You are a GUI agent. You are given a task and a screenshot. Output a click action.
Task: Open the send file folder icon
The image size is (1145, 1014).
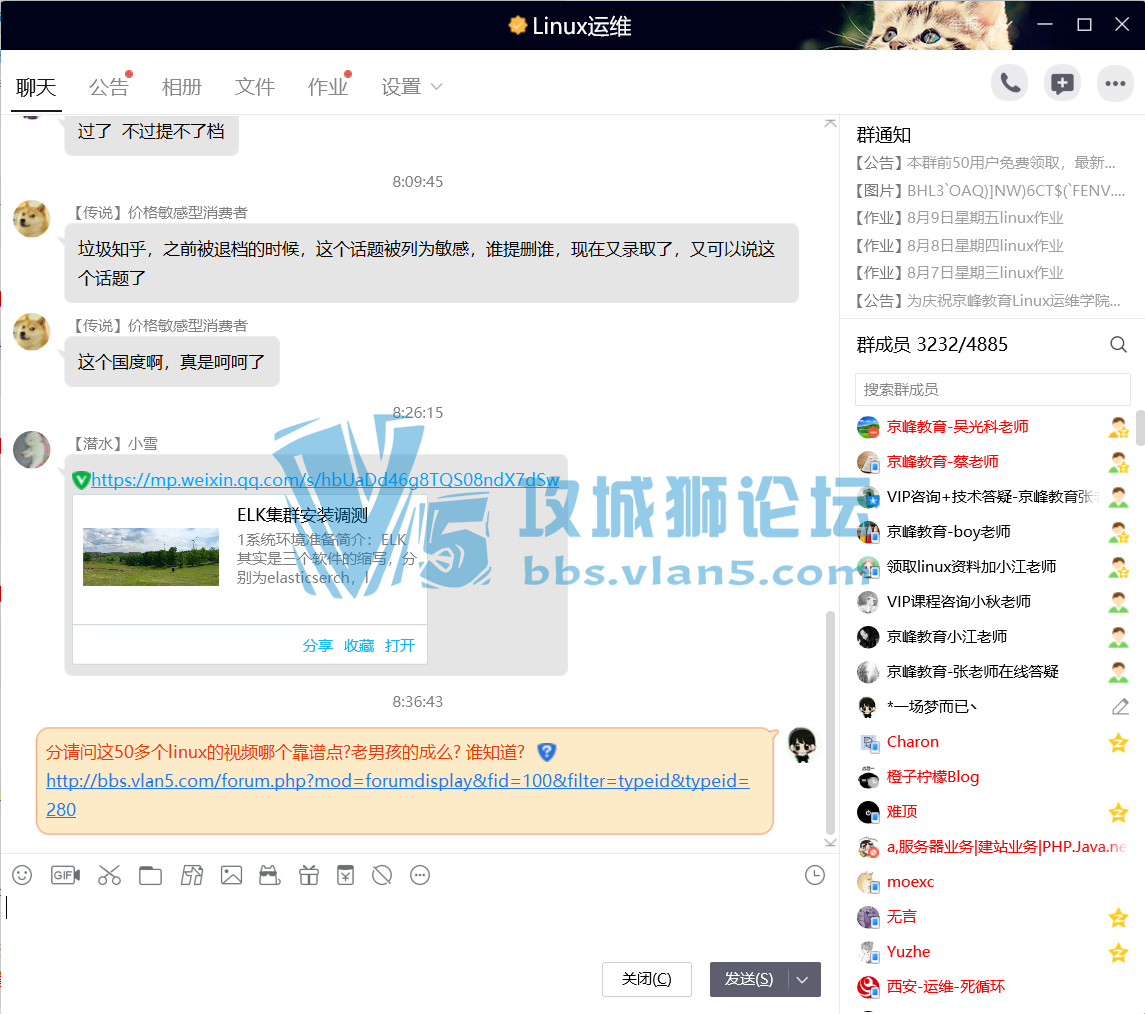(150, 875)
